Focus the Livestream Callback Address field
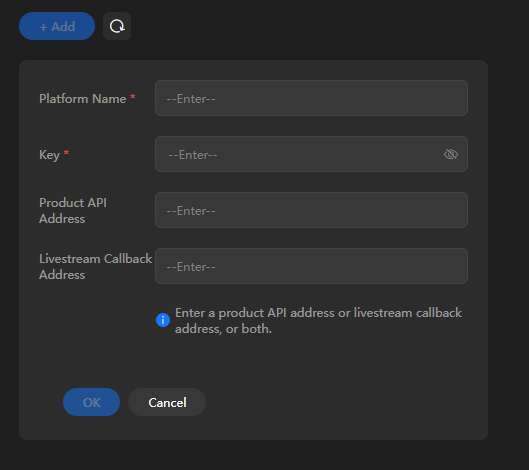529x470 pixels. pos(311,266)
